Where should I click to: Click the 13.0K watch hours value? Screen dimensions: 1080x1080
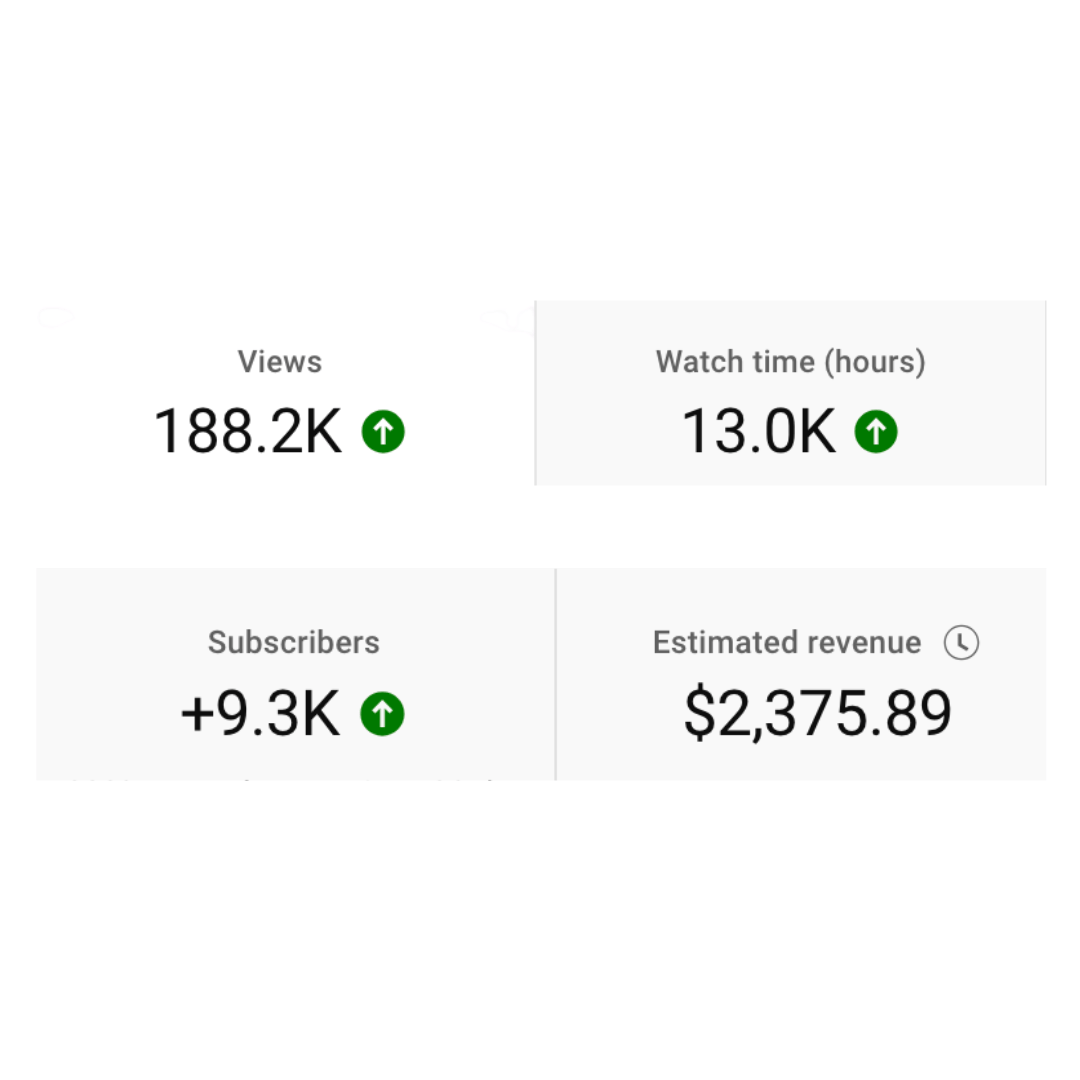pos(758,431)
